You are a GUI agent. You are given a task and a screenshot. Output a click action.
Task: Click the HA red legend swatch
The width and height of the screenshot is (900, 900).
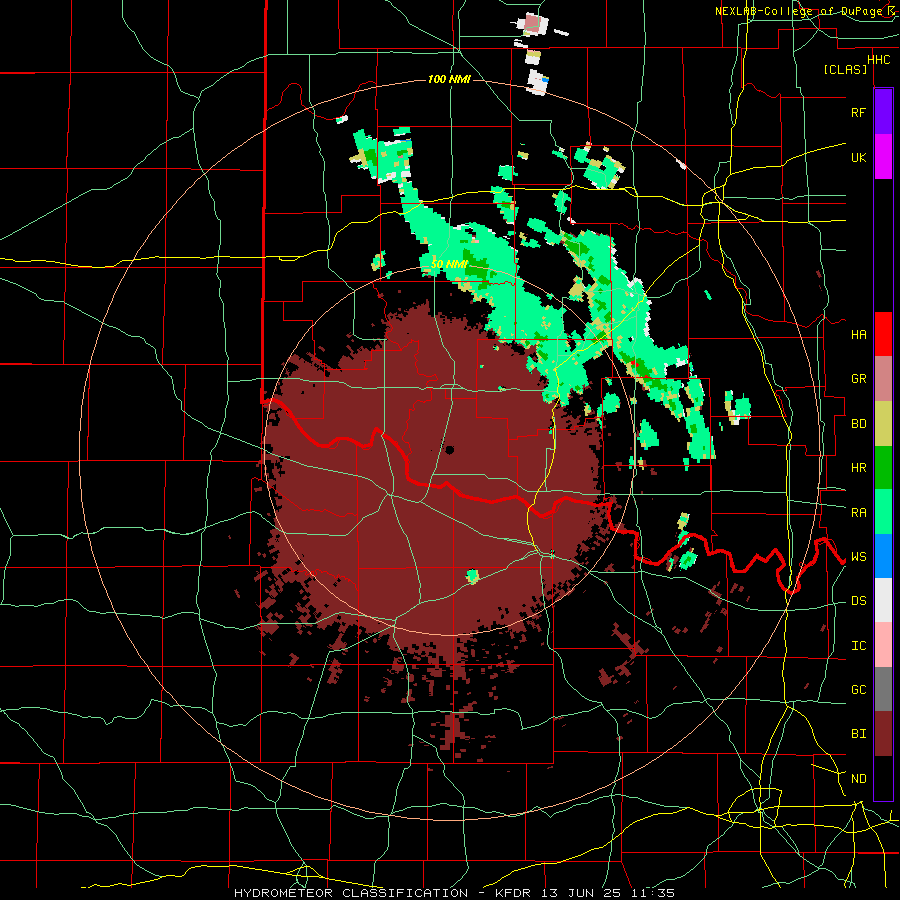tap(883, 334)
